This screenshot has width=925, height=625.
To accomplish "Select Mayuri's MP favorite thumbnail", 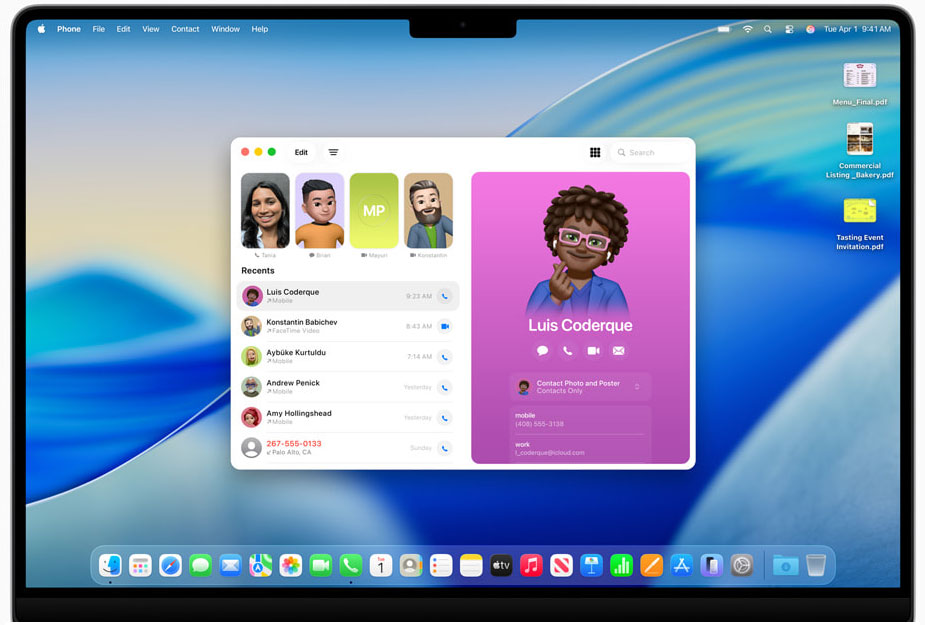I will [374, 210].
